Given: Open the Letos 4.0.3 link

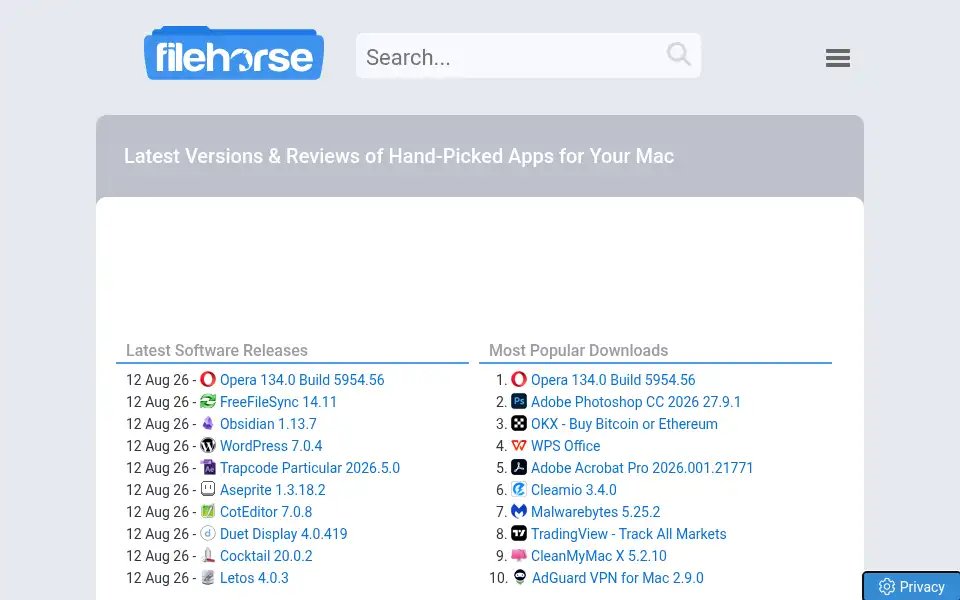Looking at the screenshot, I should pos(254,578).
